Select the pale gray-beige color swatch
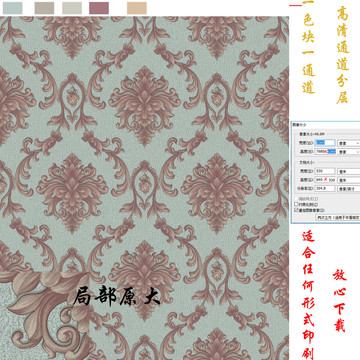Screen dimensions: 360x360 72,8
